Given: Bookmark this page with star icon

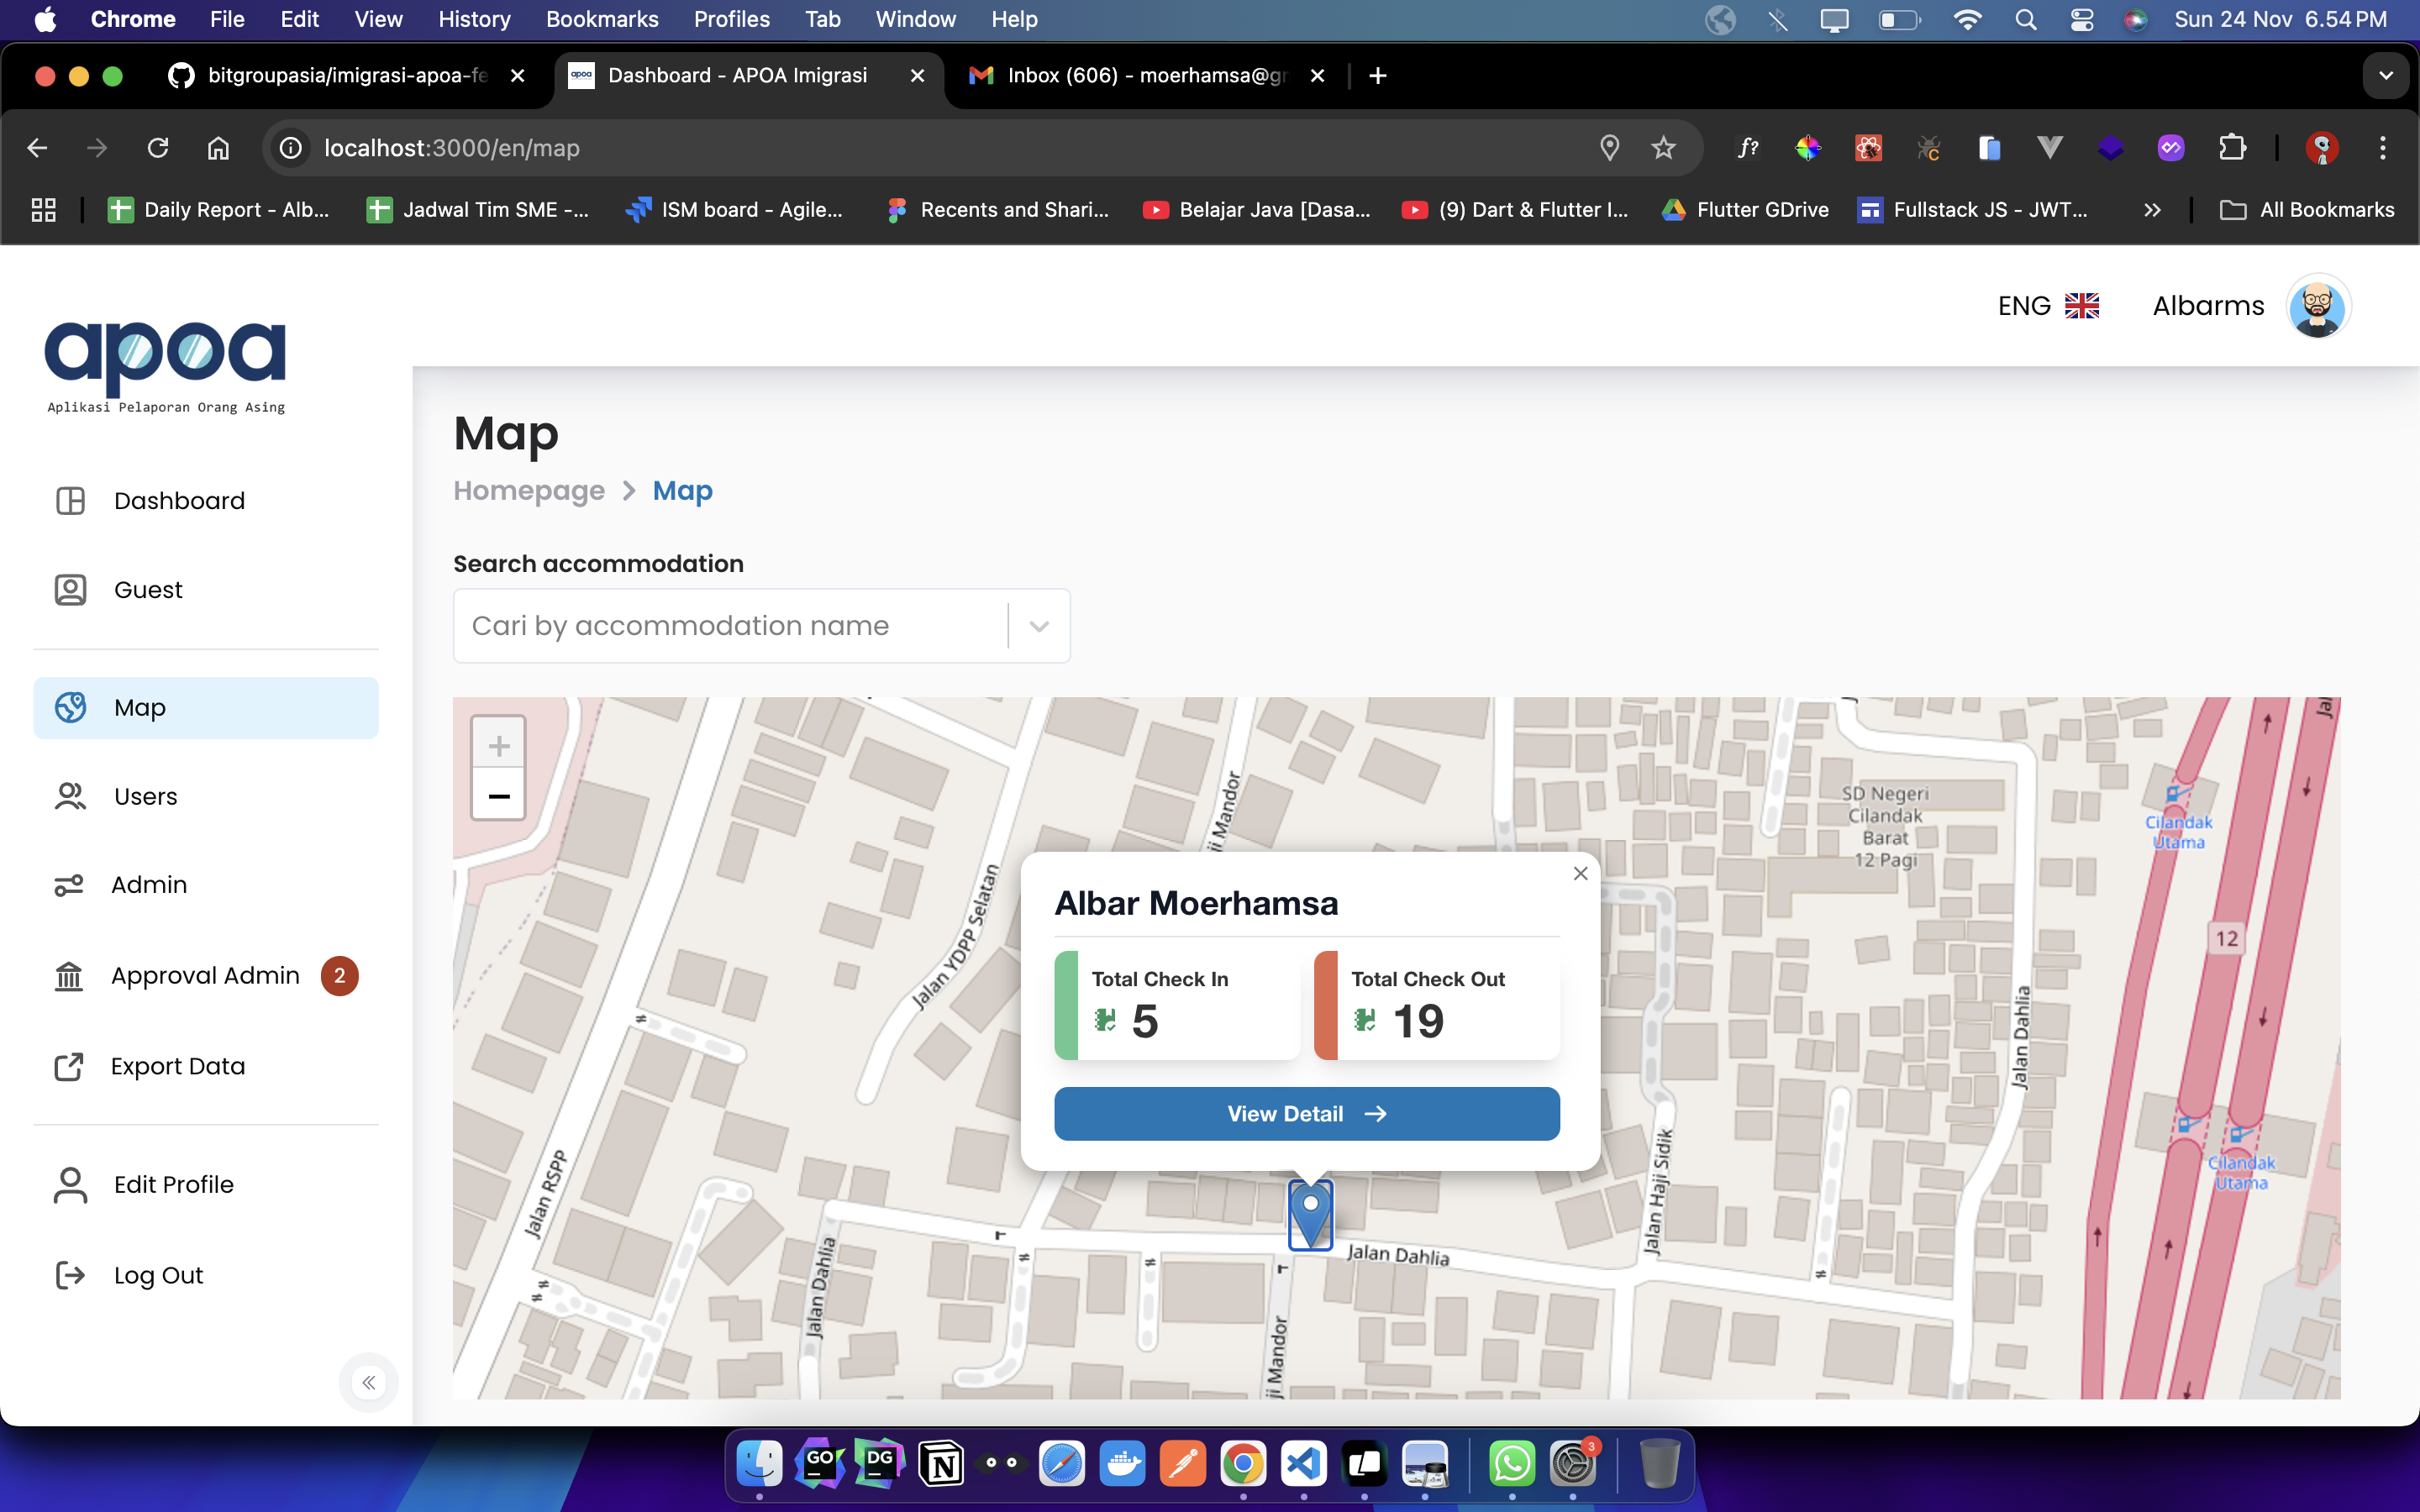Looking at the screenshot, I should pos(1663,148).
